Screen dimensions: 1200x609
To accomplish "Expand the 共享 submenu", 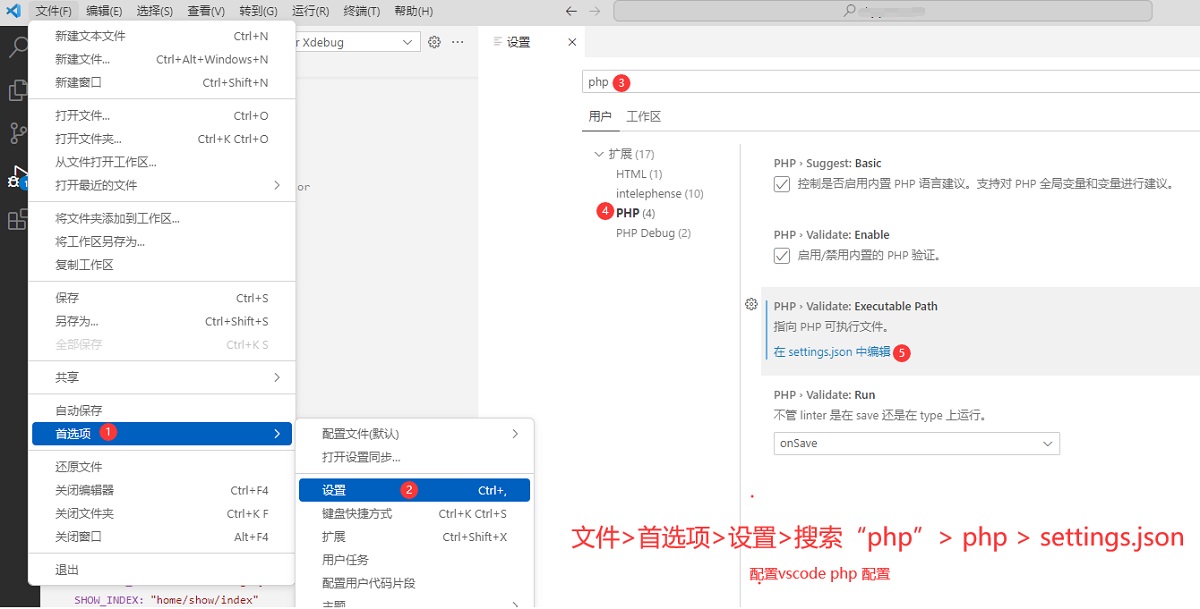I will coord(162,377).
